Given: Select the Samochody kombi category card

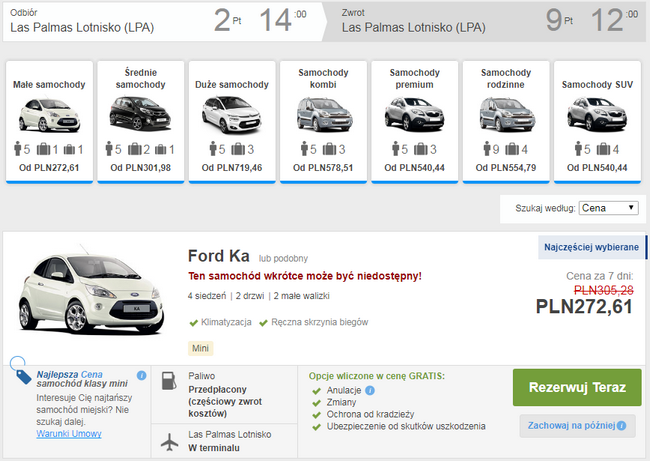Looking at the screenshot, I should click(323, 122).
